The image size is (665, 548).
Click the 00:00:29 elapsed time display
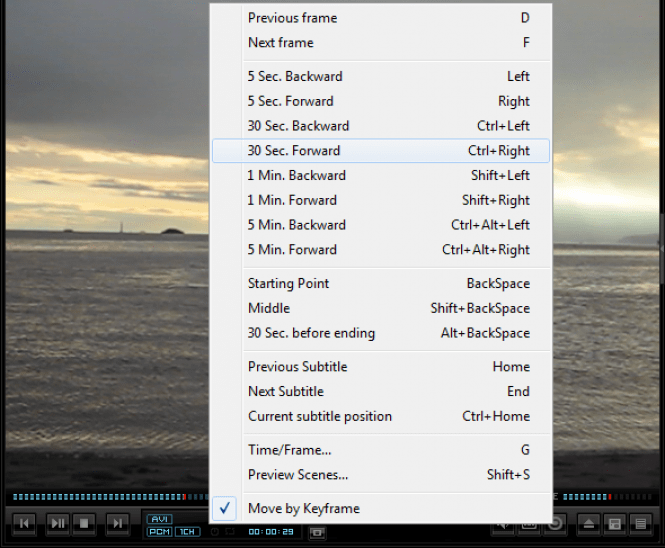point(271,532)
